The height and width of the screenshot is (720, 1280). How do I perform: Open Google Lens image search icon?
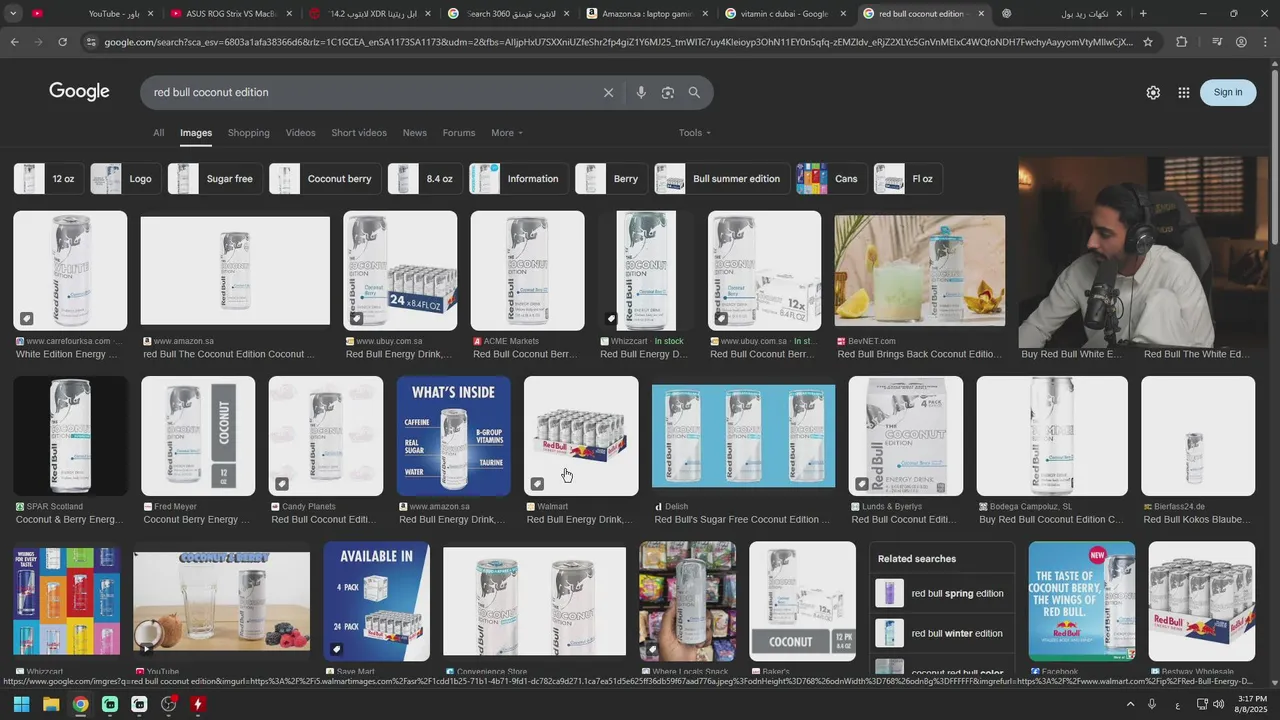click(x=667, y=92)
